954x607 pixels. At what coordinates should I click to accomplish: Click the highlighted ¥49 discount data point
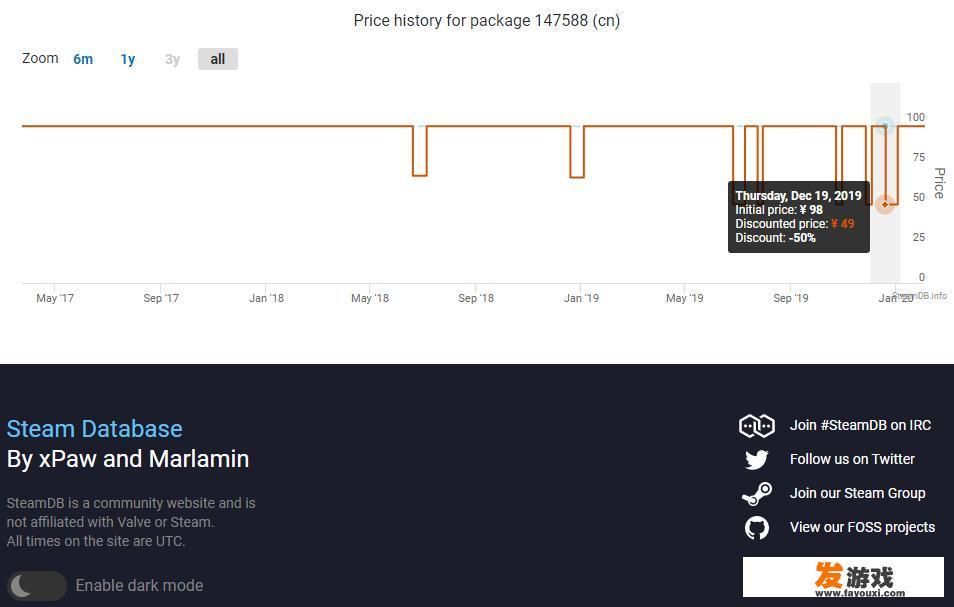[x=885, y=204]
